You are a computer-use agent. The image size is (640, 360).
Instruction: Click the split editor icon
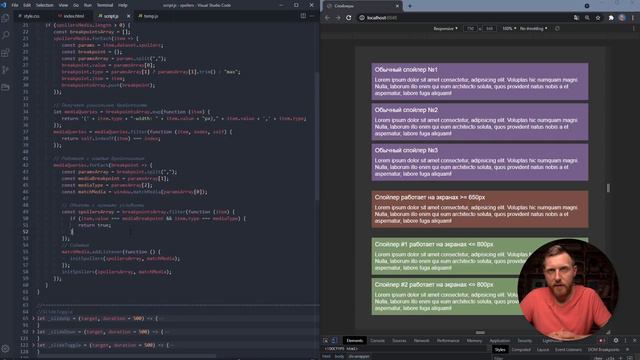(x=303, y=16)
